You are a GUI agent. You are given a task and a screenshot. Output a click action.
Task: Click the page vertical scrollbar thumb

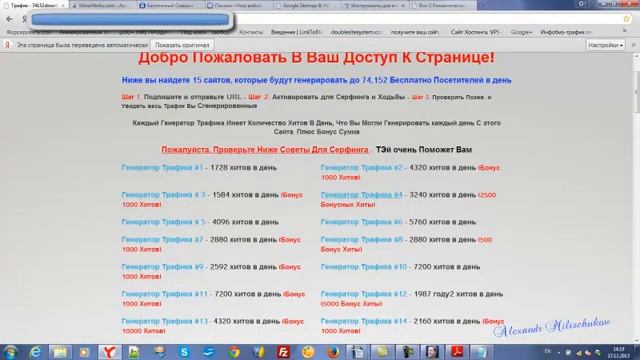(x=636, y=91)
